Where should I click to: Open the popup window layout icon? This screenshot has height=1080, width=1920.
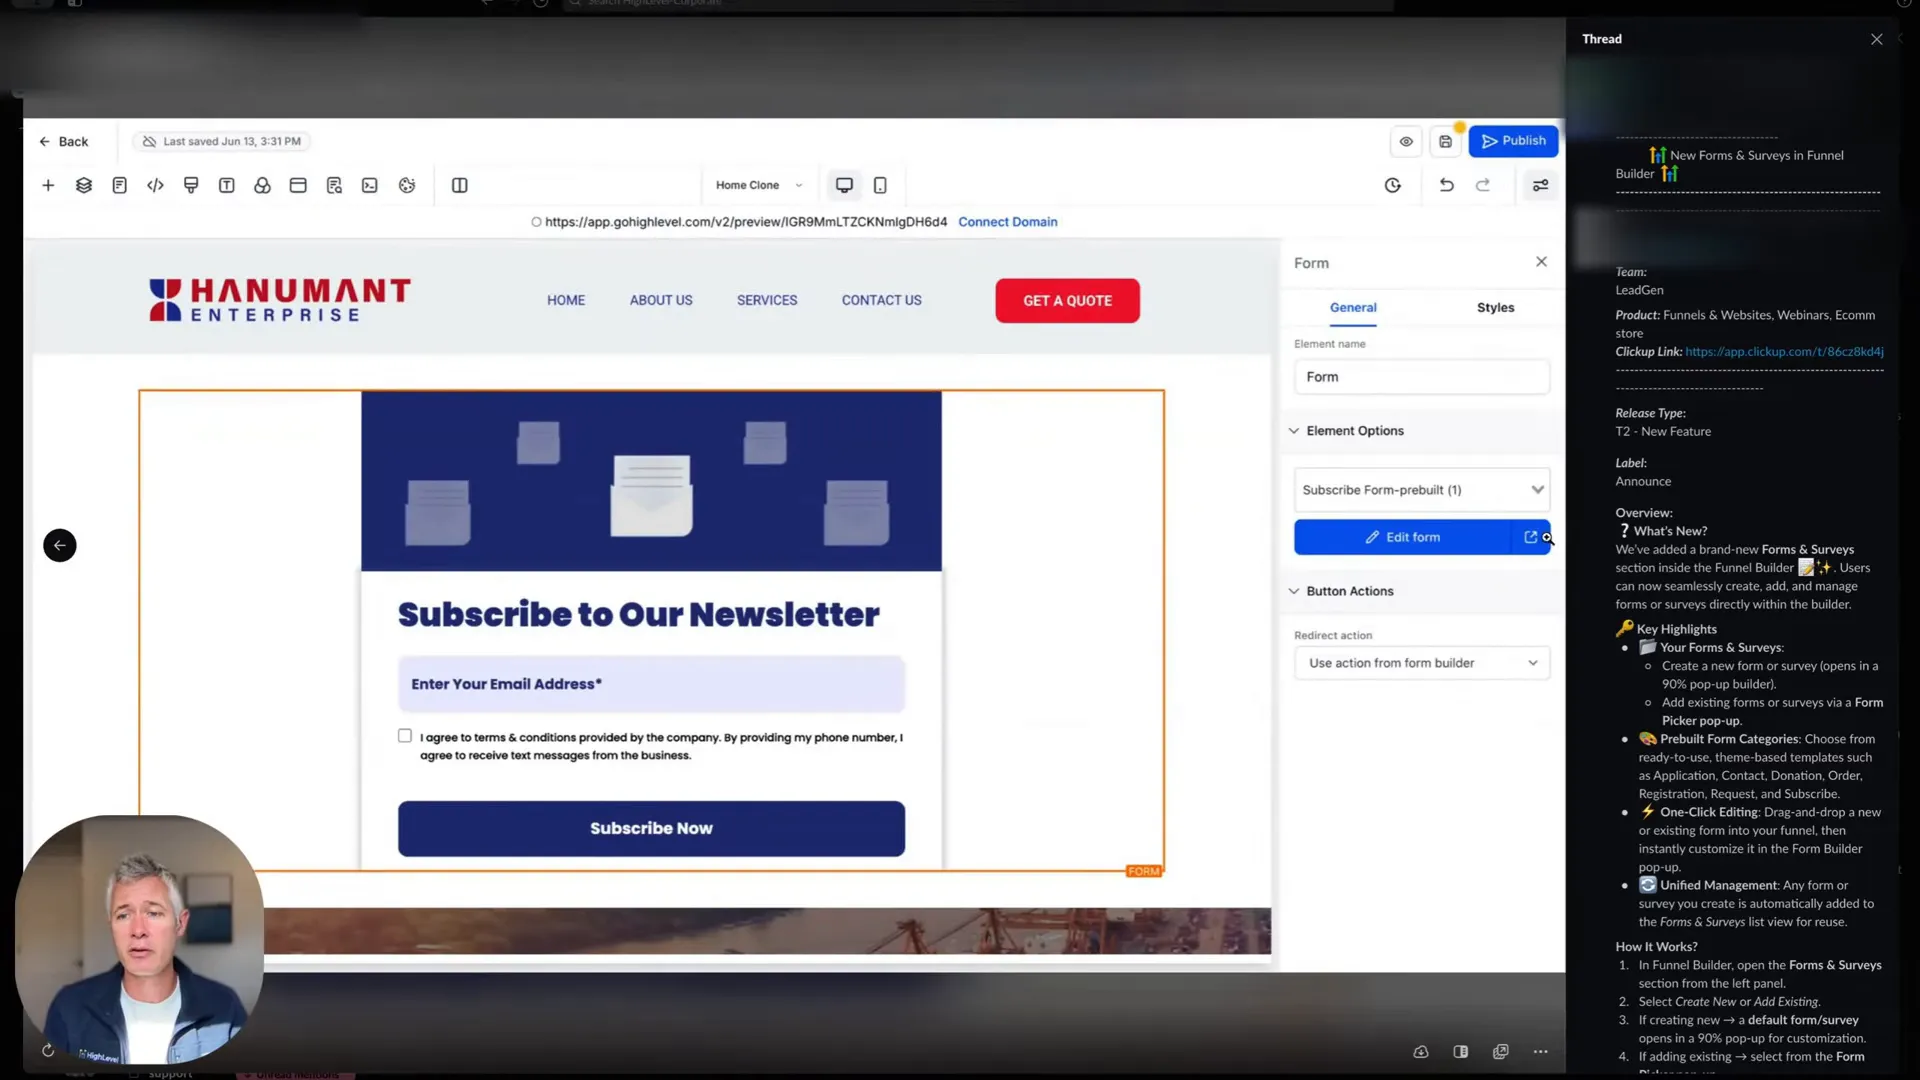tap(298, 185)
